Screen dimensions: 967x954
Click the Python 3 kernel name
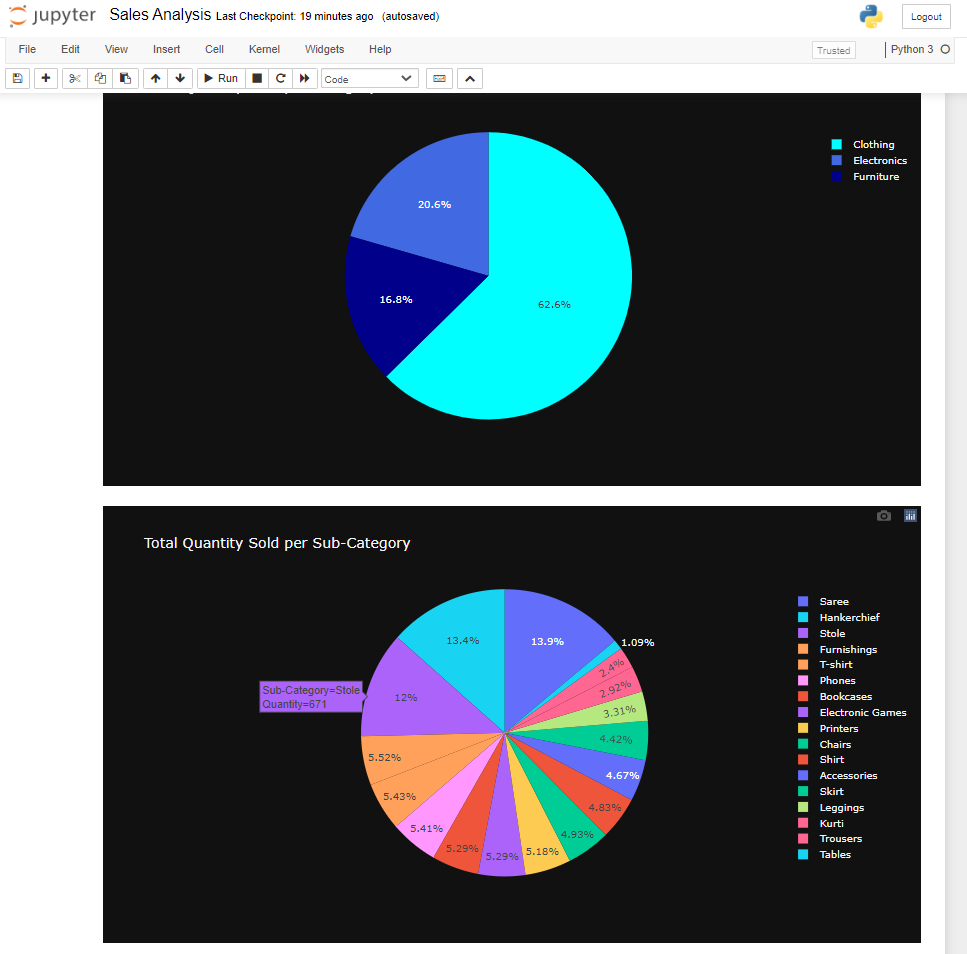tap(911, 49)
